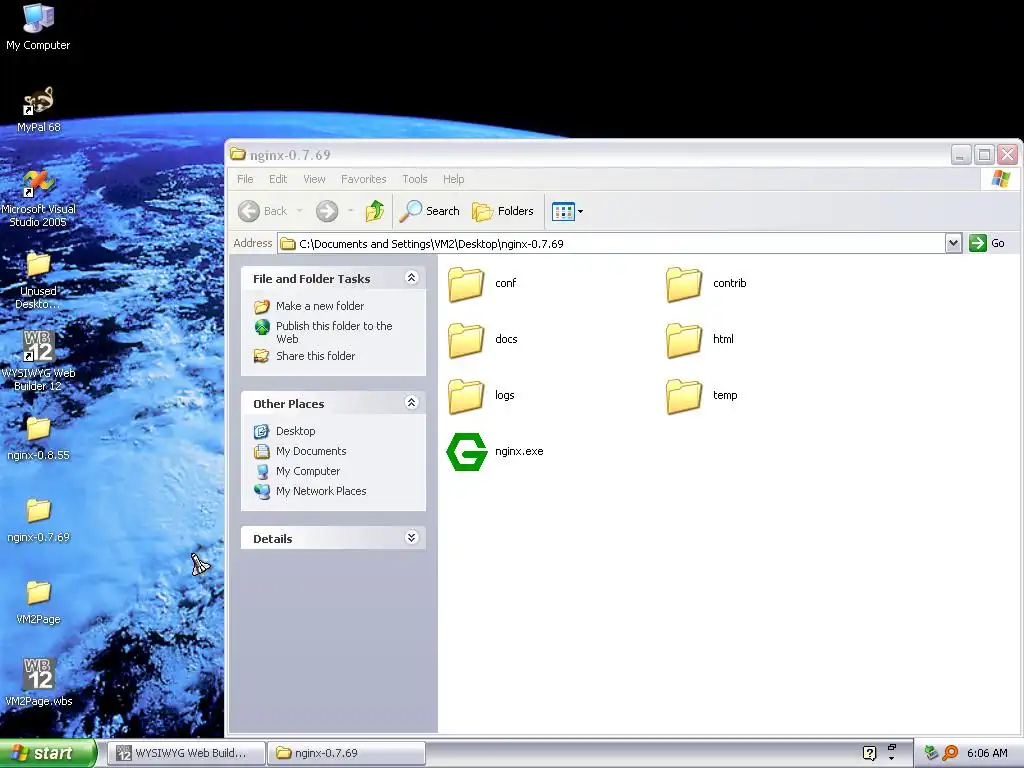The width and height of the screenshot is (1024, 768).
Task: Click the Go button beside address bar
Action: (x=987, y=243)
